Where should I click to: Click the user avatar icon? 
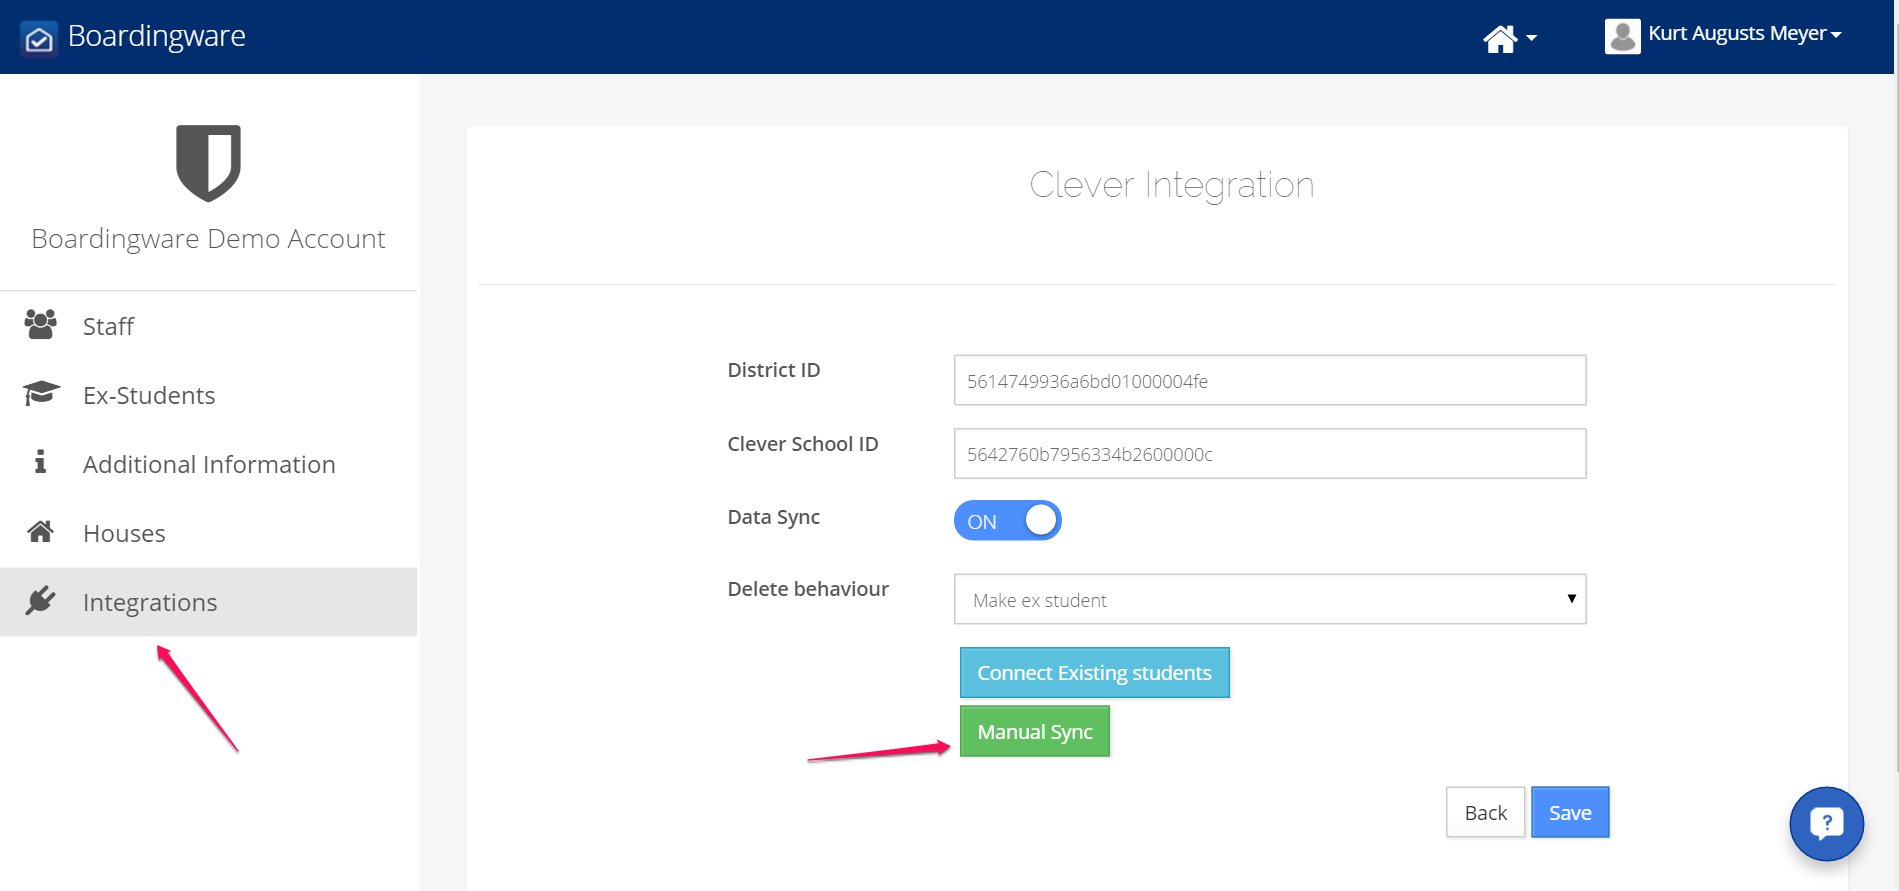click(1622, 36)
